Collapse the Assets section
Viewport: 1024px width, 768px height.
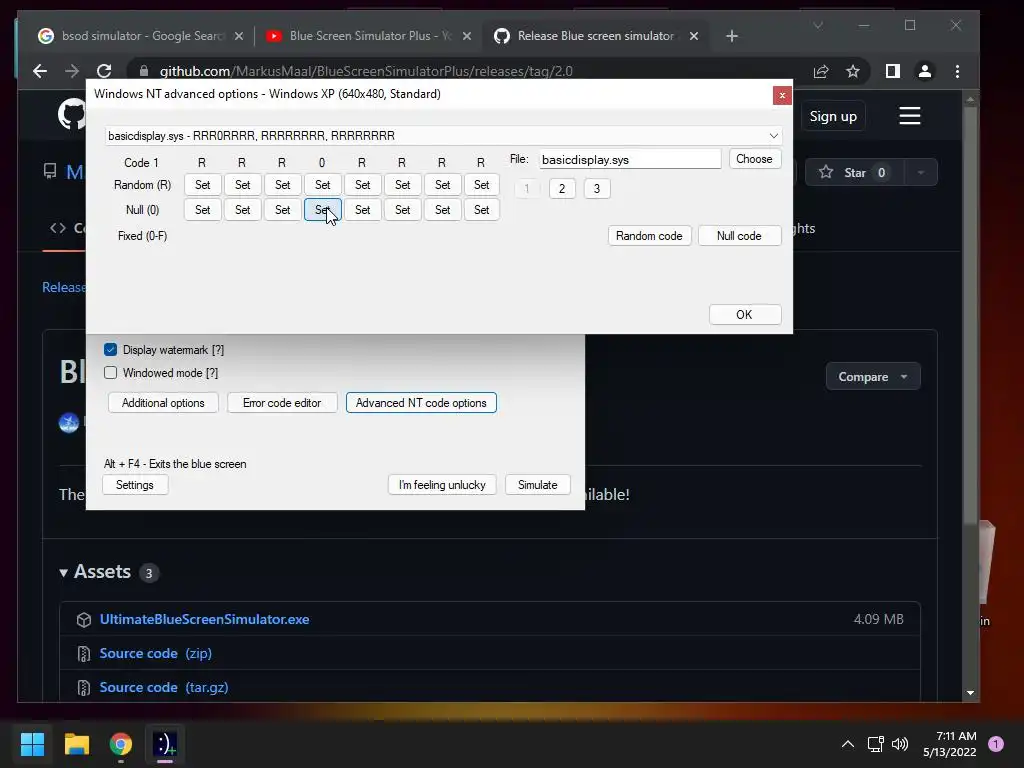point(63,573)
